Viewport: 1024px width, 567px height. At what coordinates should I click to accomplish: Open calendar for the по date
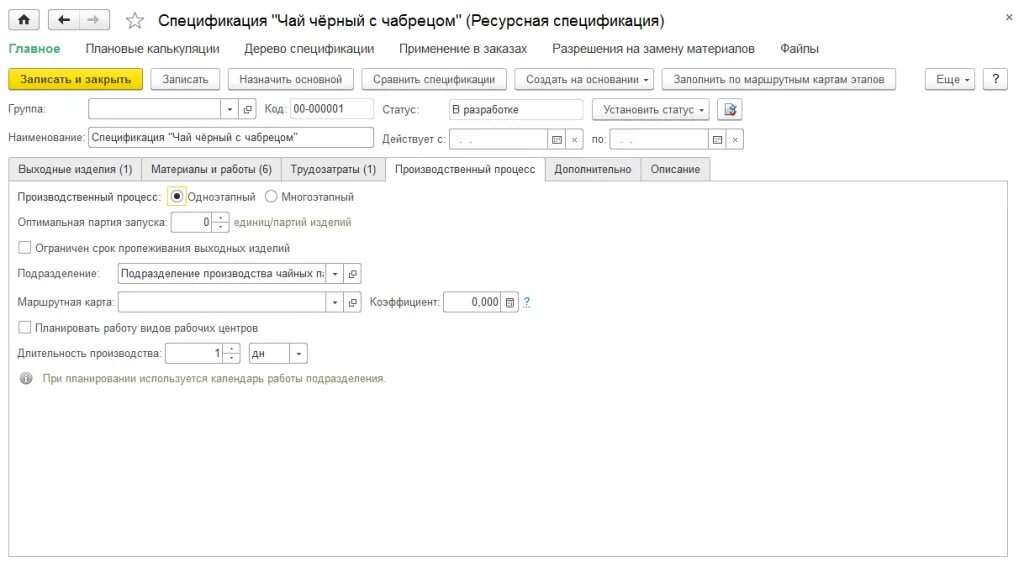(717, 140)
